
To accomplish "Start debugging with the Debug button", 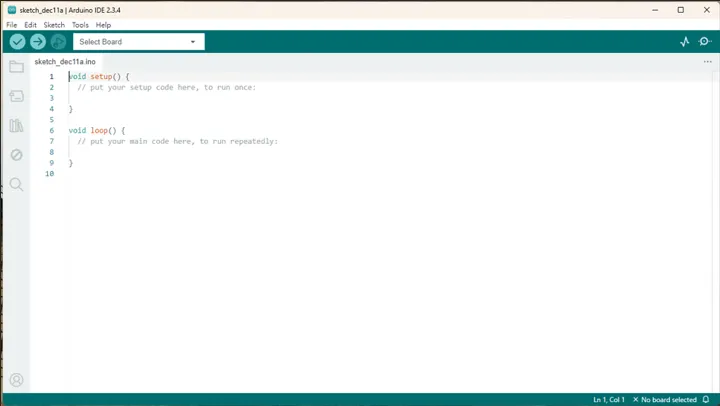I will pos(58,42).
